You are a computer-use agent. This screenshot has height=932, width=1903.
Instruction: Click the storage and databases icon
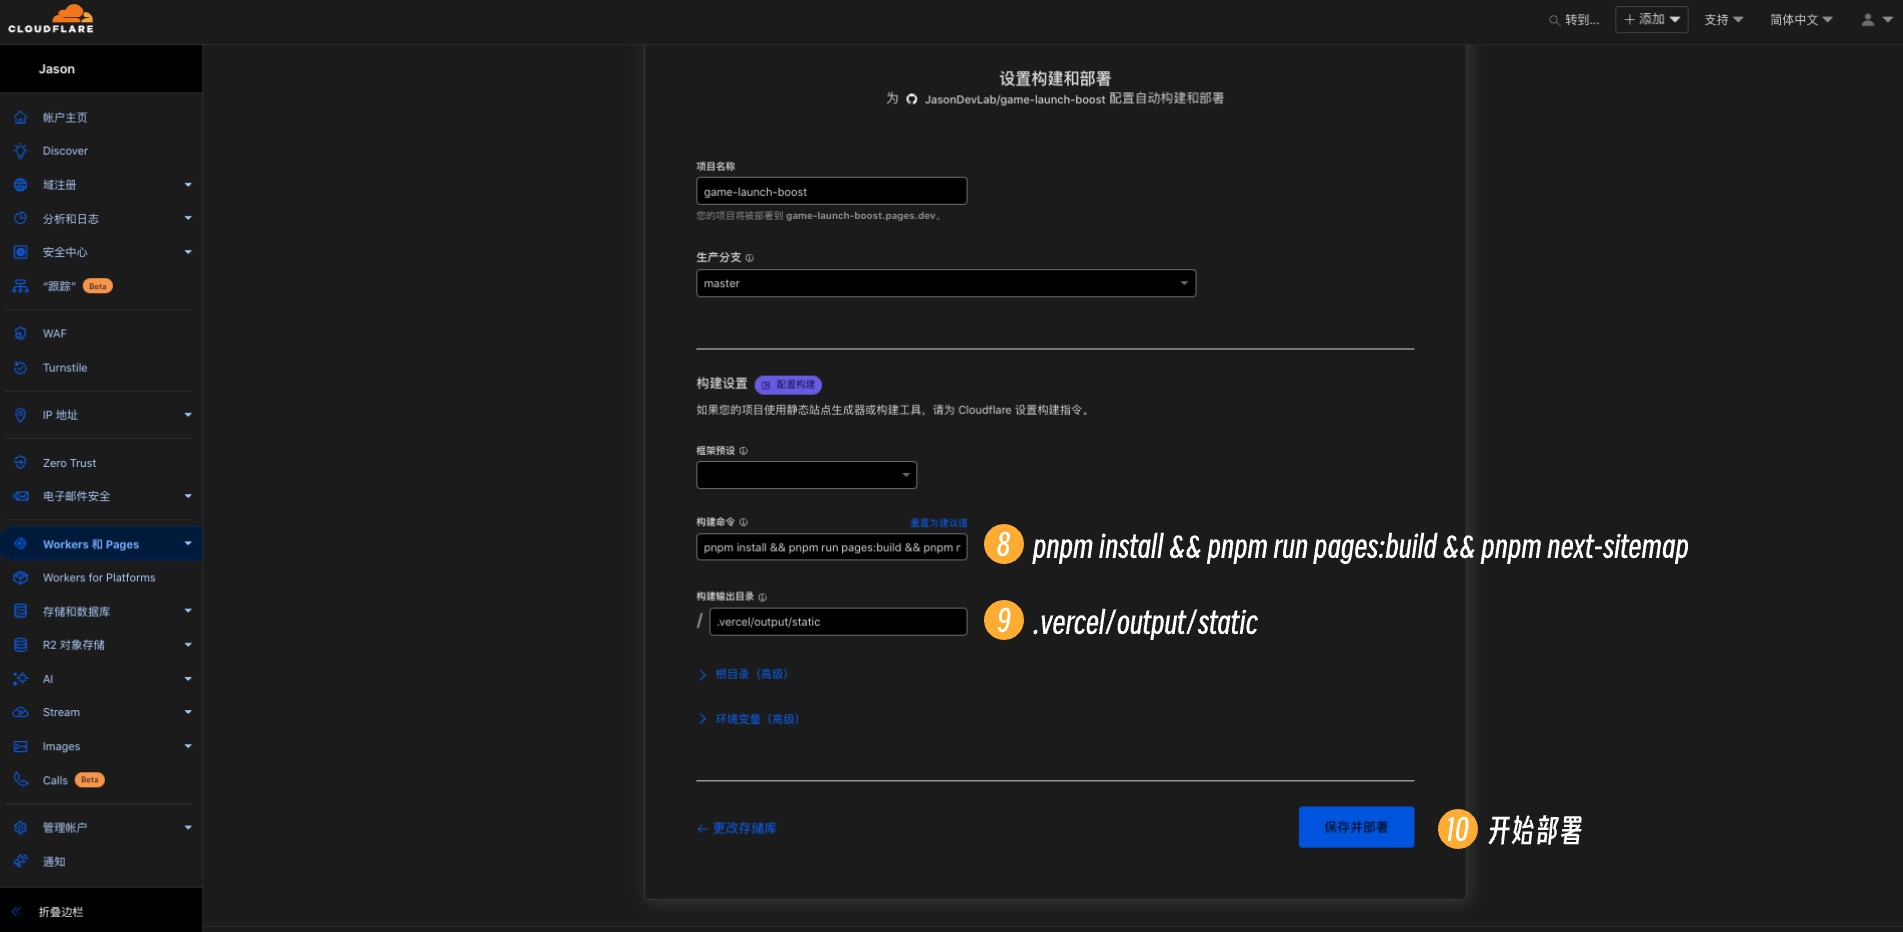20,611
